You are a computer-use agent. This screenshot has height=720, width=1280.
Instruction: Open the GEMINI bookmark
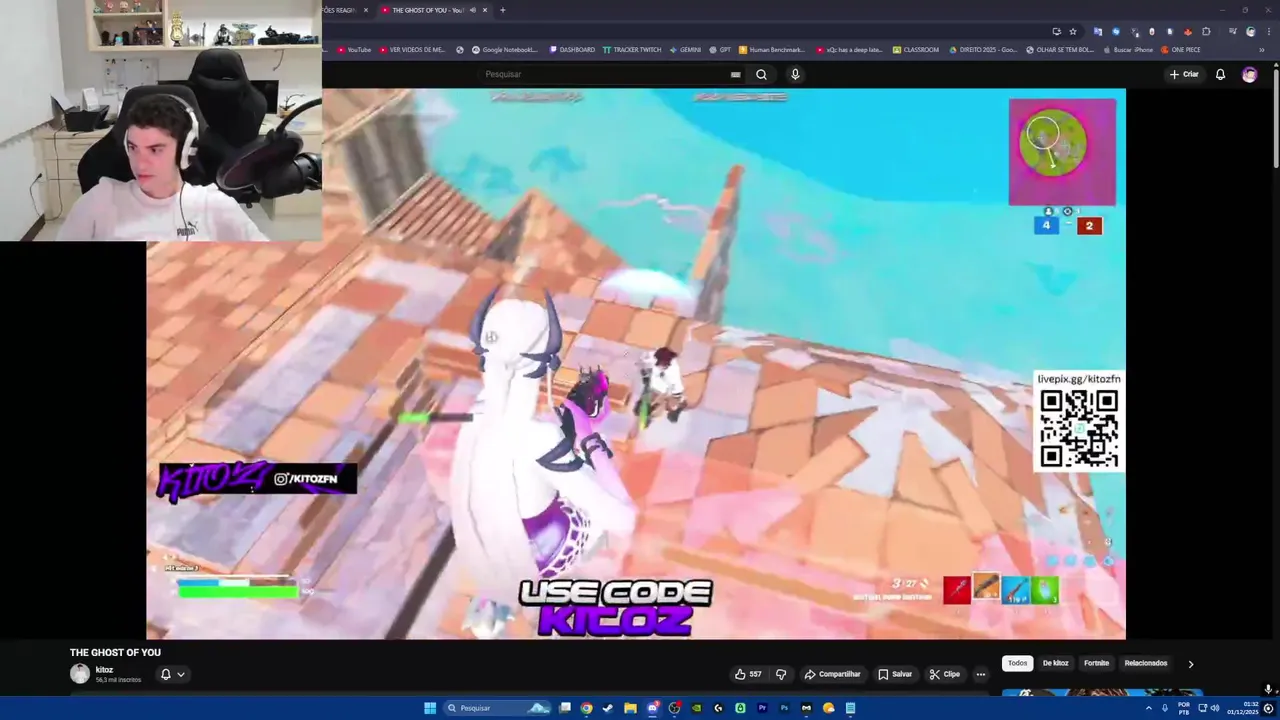[x=685, y=49]
